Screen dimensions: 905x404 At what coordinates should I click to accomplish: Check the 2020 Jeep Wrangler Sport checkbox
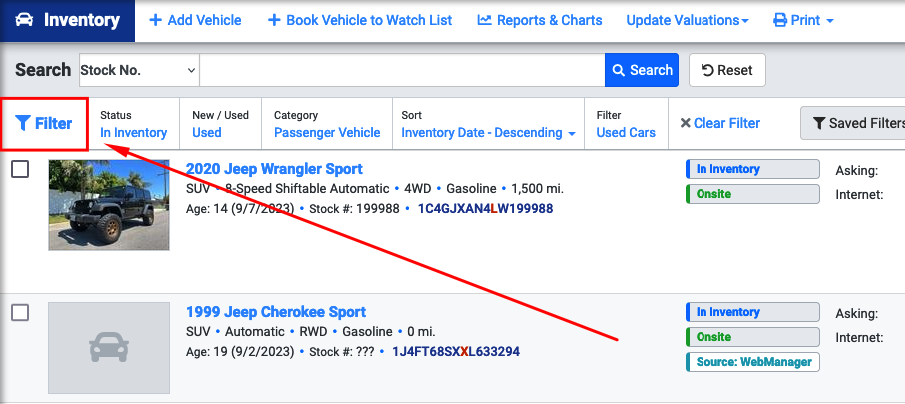pos(20,169)
